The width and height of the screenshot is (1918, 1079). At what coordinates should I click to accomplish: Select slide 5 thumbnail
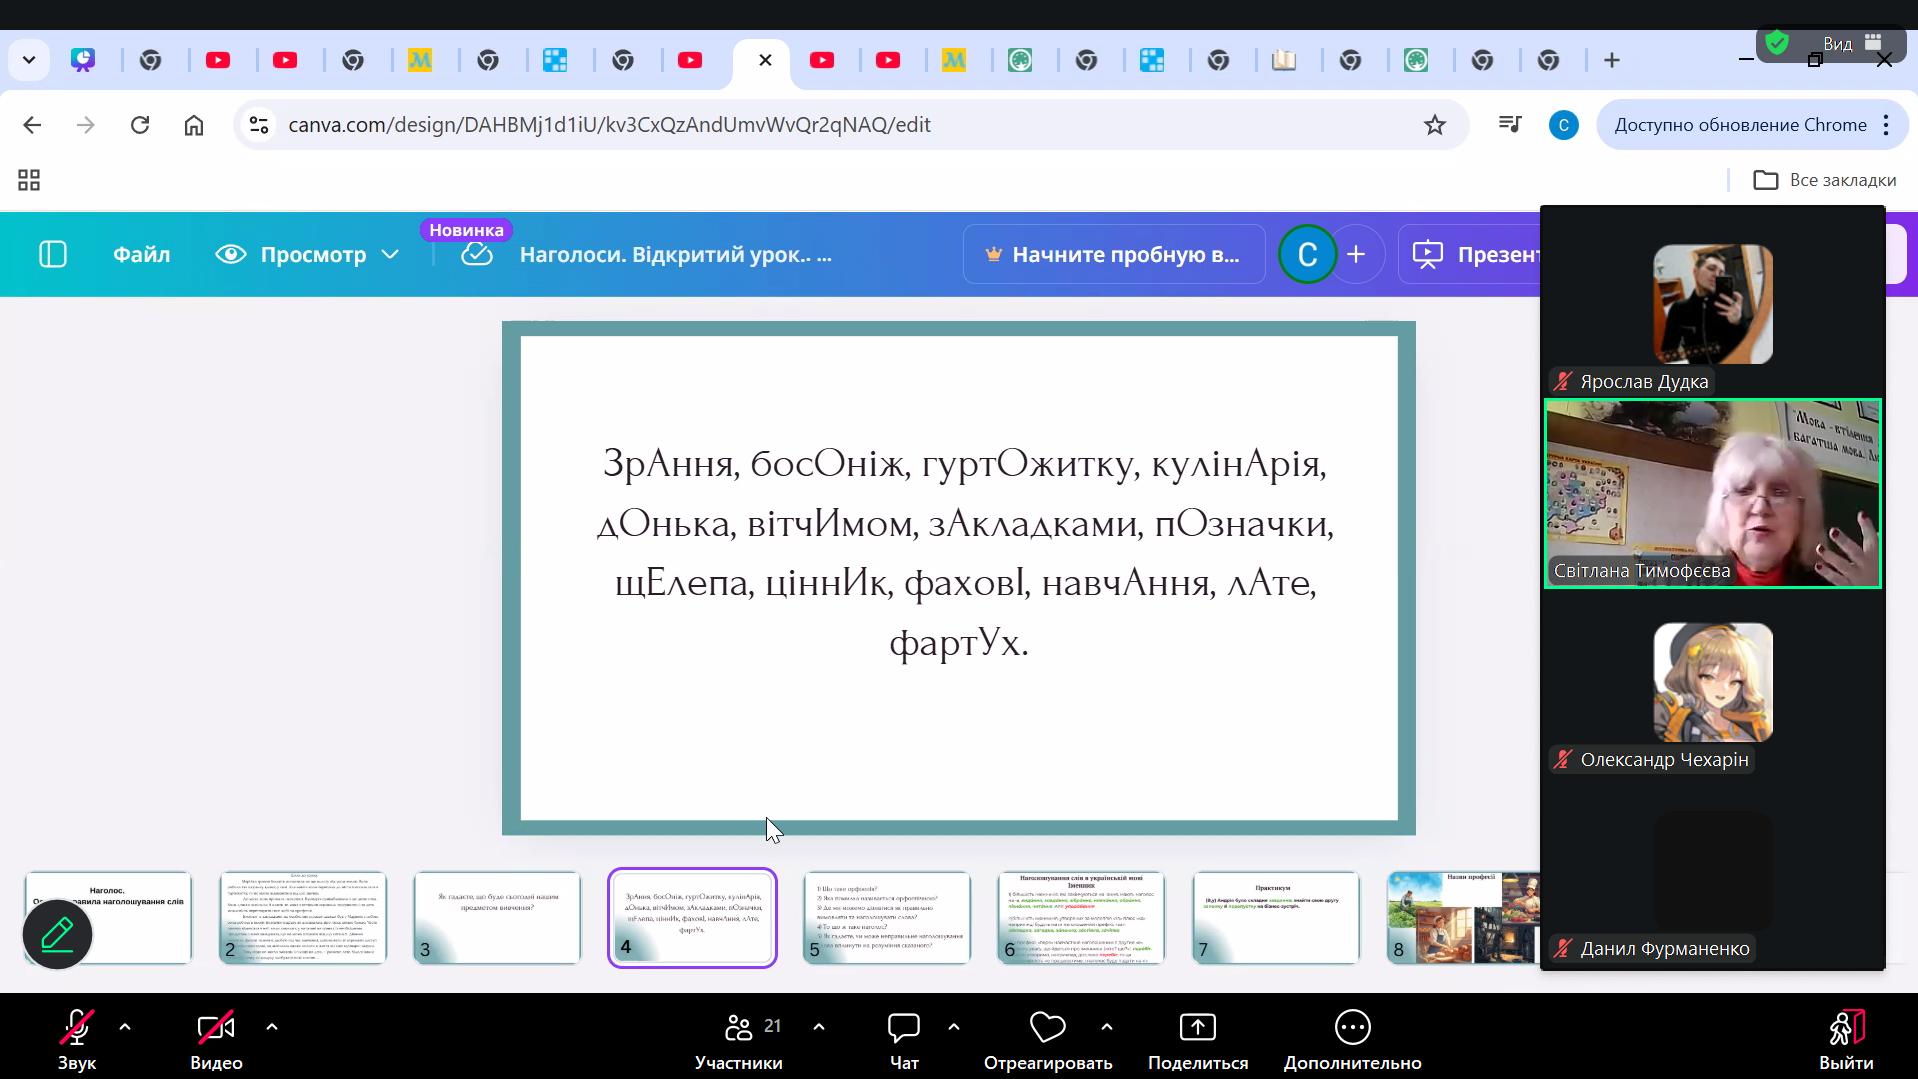pos(886,917)
